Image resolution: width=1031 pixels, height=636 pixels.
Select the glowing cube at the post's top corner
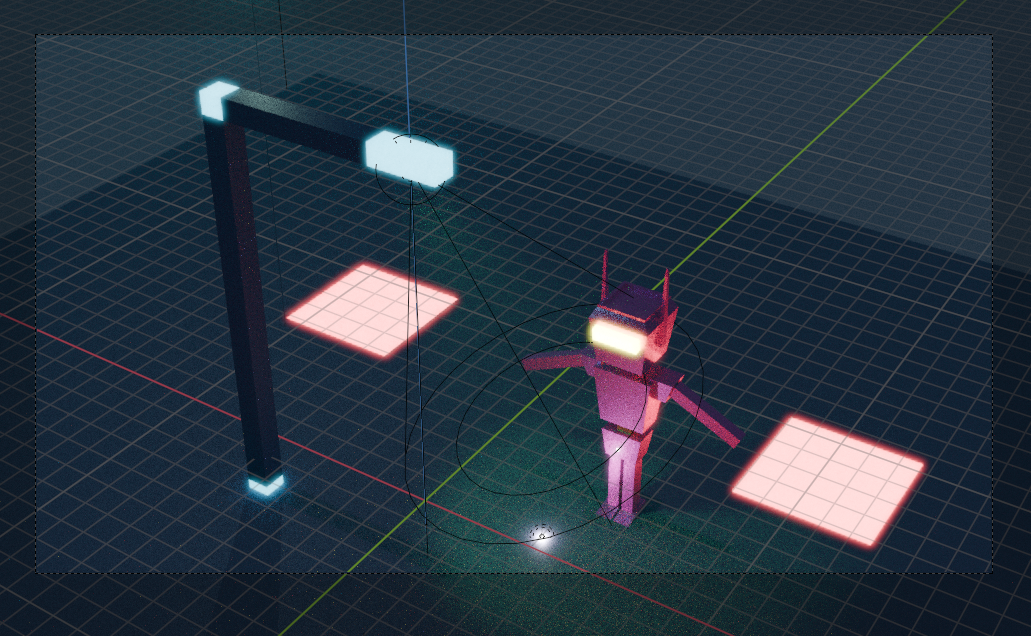(215, 101)
